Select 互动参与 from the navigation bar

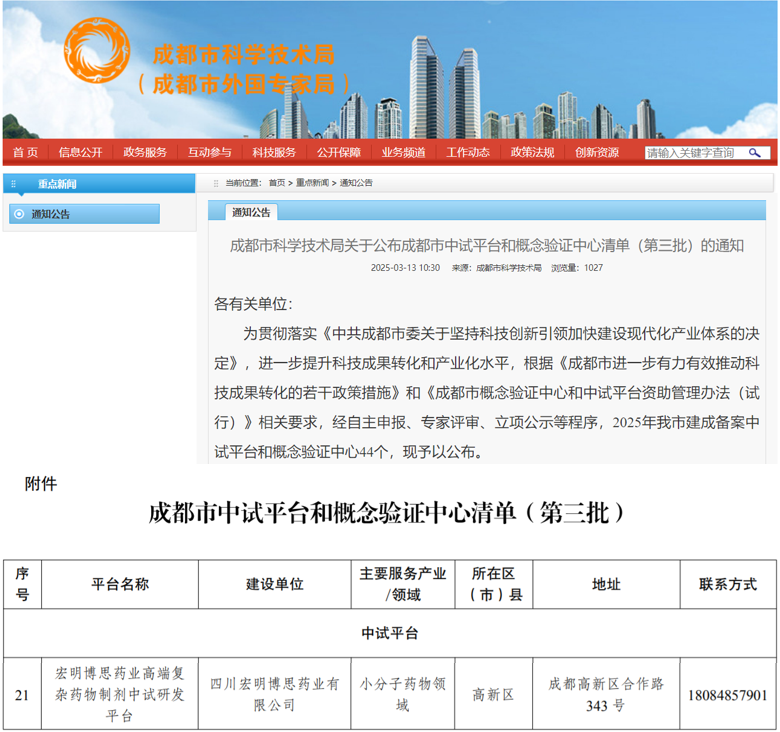coord(209,153)
